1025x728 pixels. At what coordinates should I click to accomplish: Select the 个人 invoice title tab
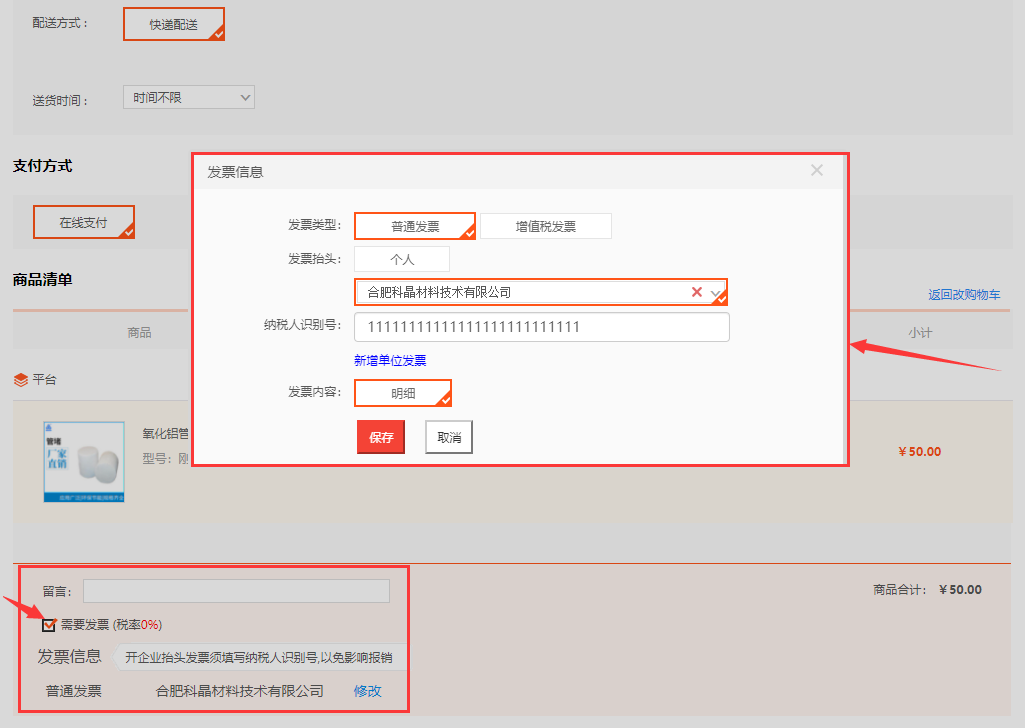(401, 258)
